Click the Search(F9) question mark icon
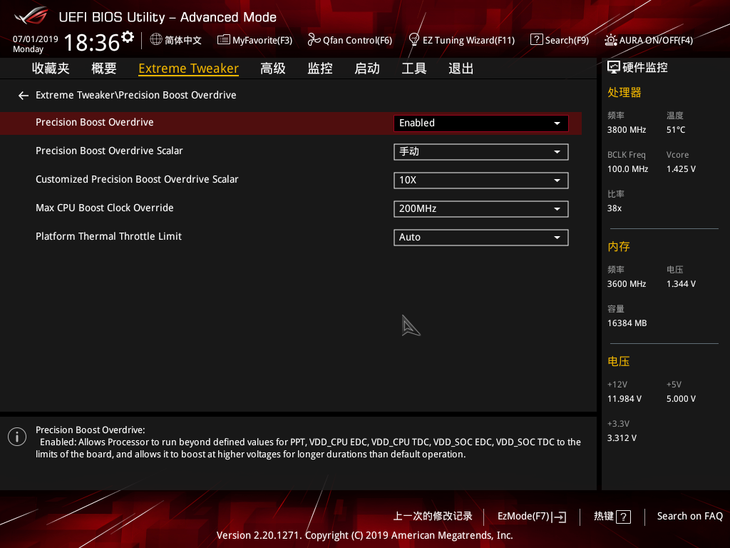 (x=536, y=40)
